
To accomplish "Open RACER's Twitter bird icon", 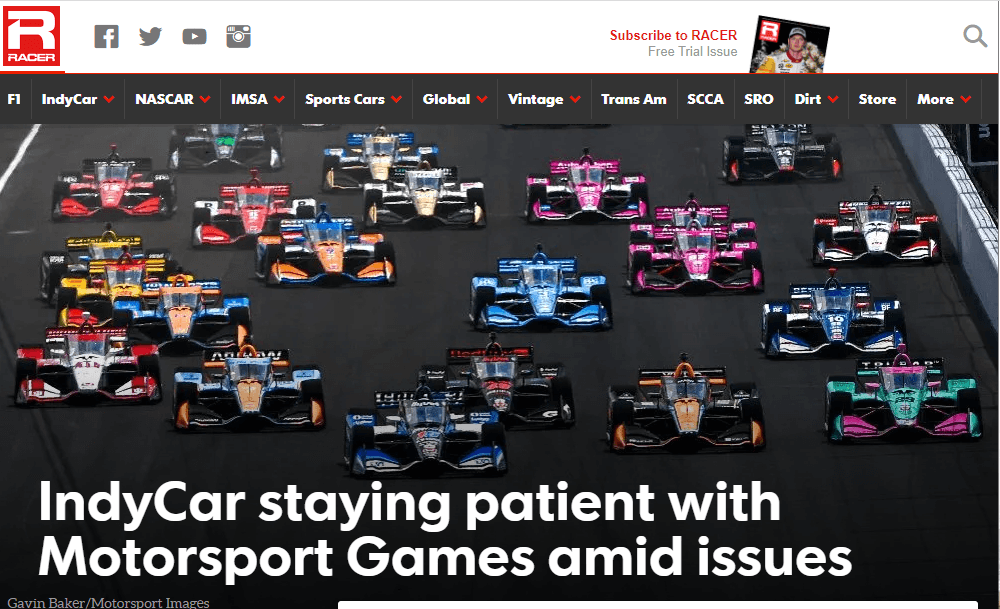I will click(x=151, y=36).
